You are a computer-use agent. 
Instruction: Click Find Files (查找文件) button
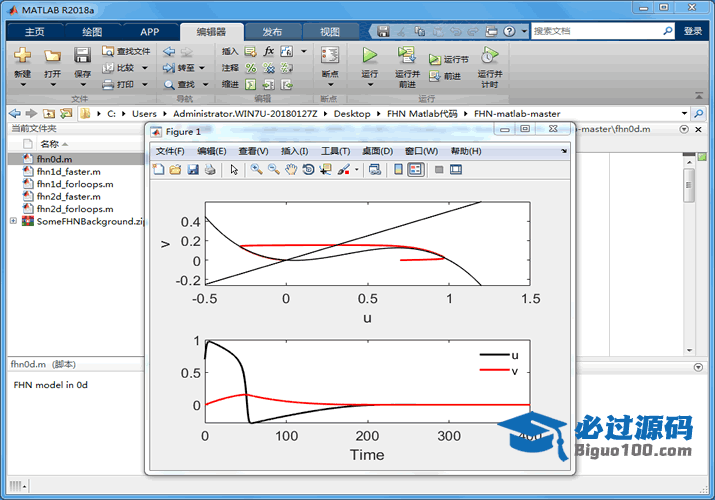[126, 51]
